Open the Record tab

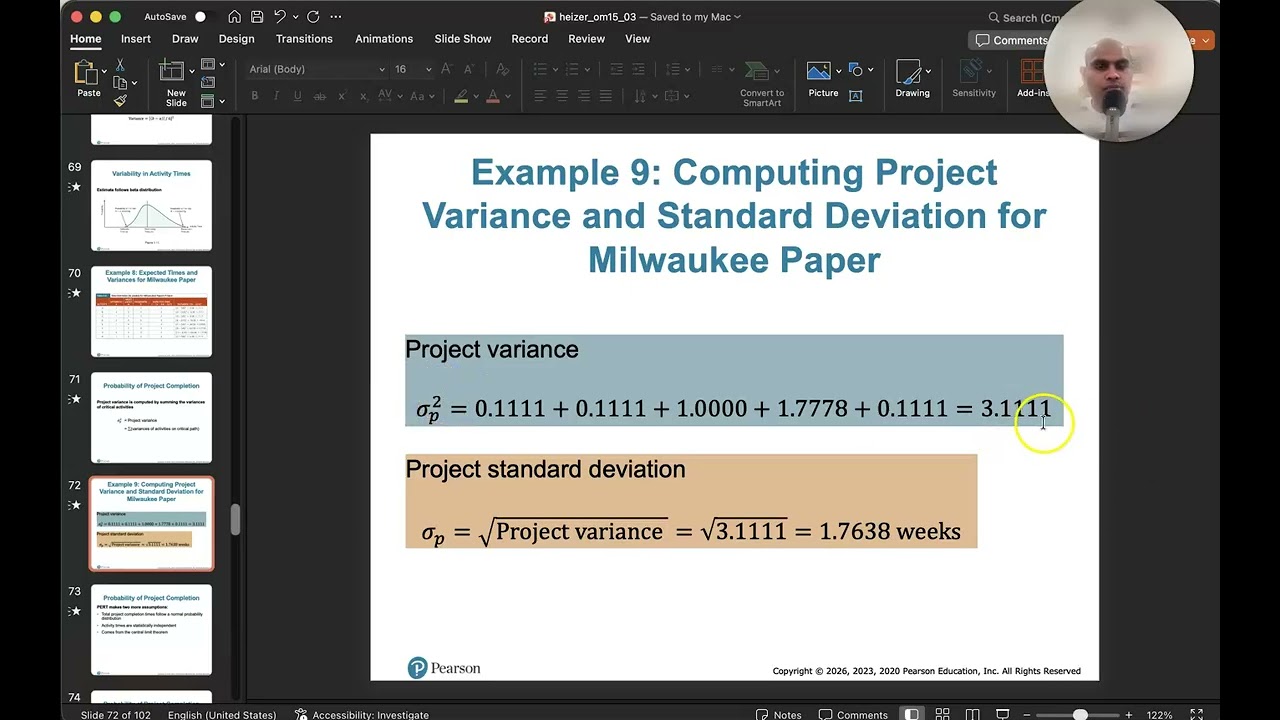pos(530,39)
